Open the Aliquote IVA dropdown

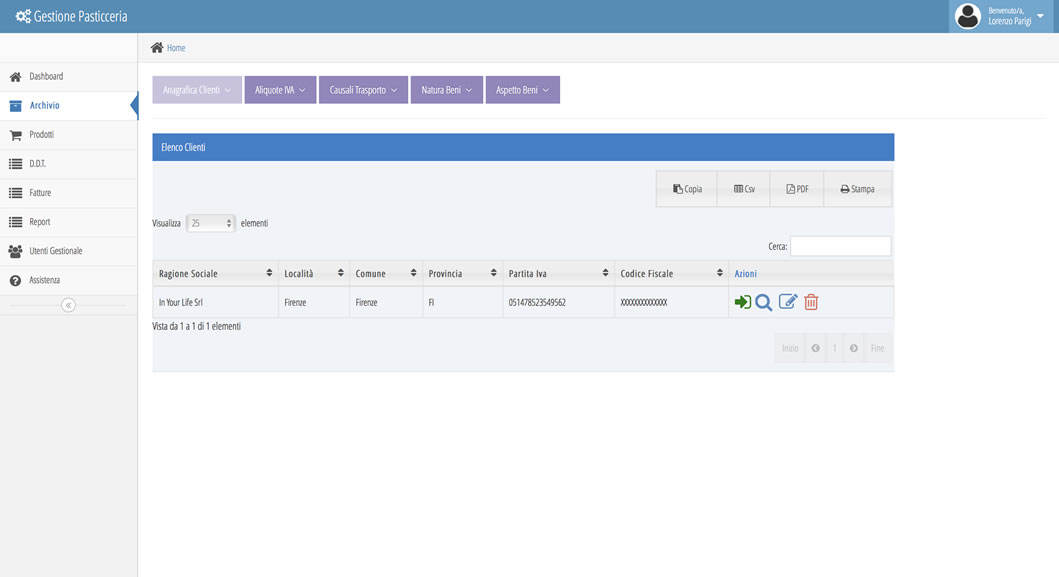click(x=280, y=90)
